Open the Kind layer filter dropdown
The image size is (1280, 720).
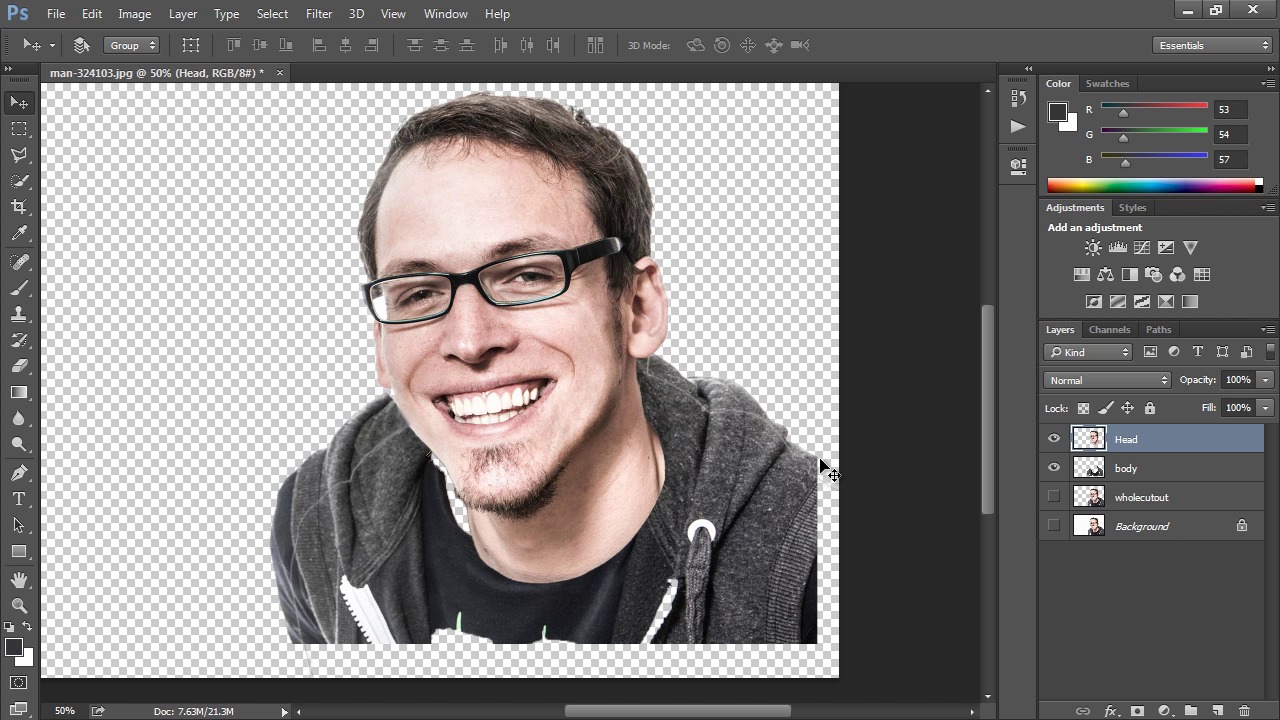click(1088, 352)
